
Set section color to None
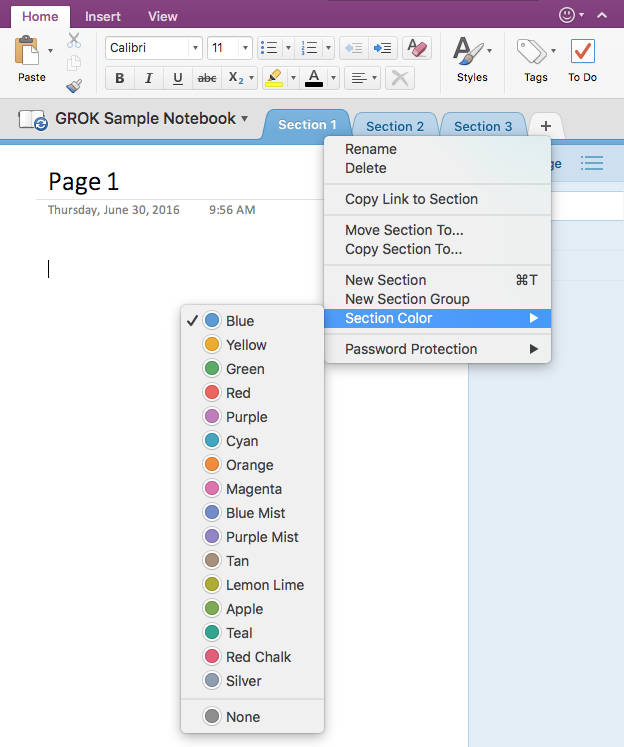point(252,717)
